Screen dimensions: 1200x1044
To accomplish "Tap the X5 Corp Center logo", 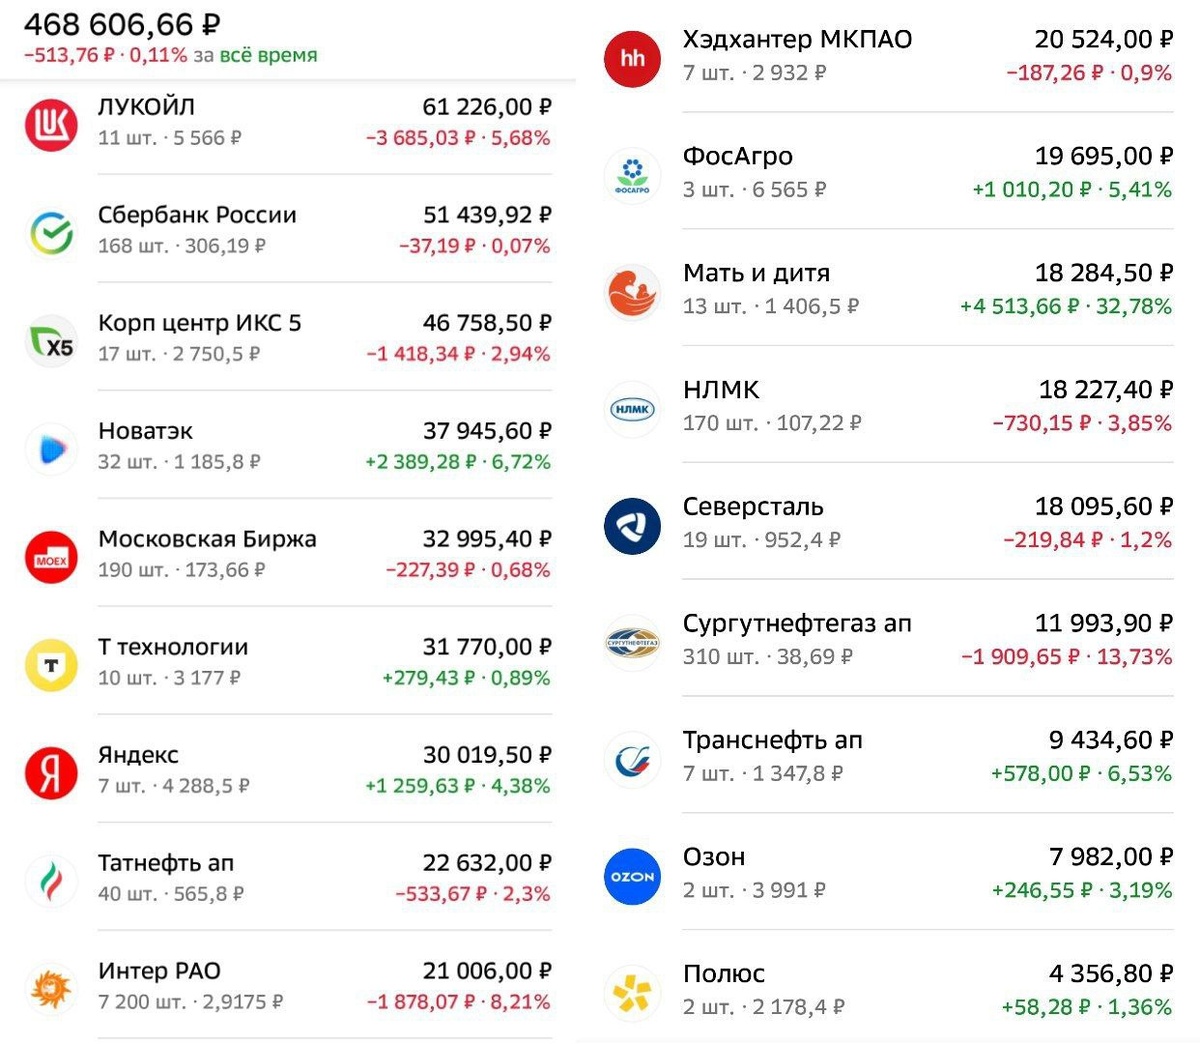I will coord(51,340).
